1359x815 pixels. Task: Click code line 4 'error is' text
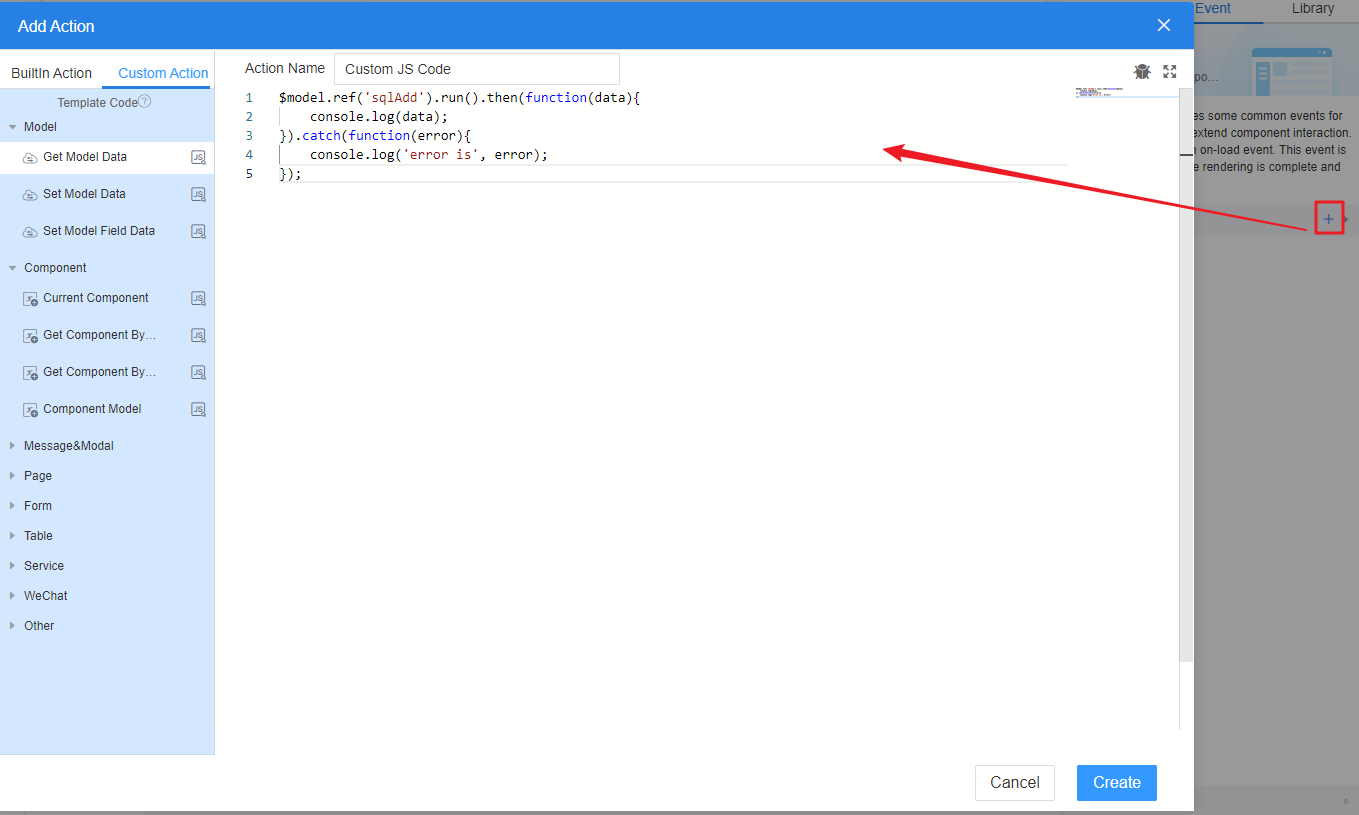point(440,155)
